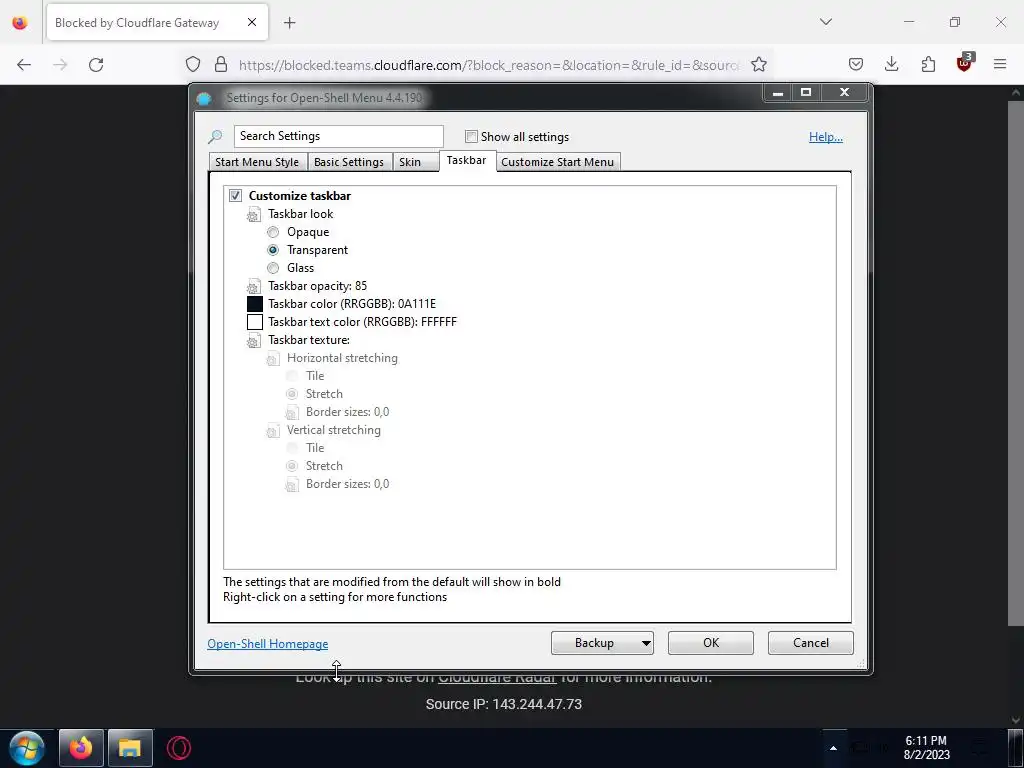Bookmark this page with the star icon
1024x768 pixels.
click(x=758, y=65)
